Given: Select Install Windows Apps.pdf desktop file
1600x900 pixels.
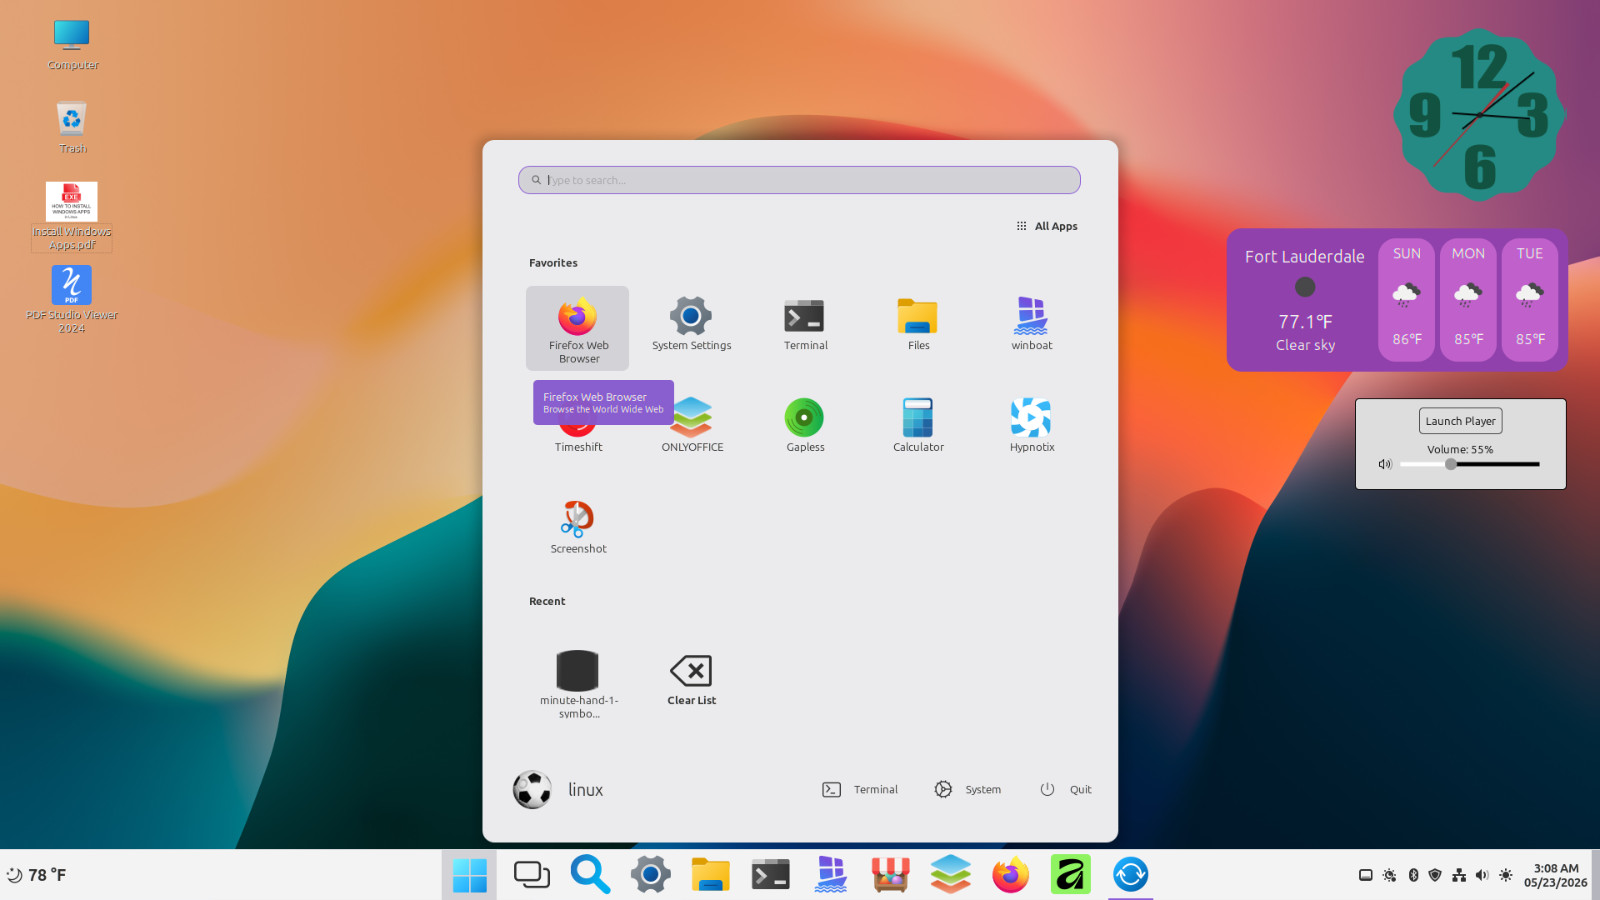Looking at the screenshot, I should pos(72,216).
